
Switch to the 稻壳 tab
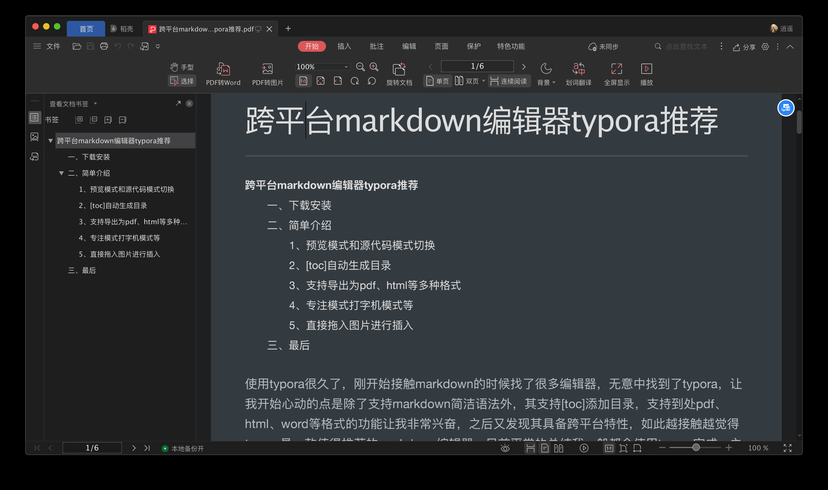(x=122, y=29)
